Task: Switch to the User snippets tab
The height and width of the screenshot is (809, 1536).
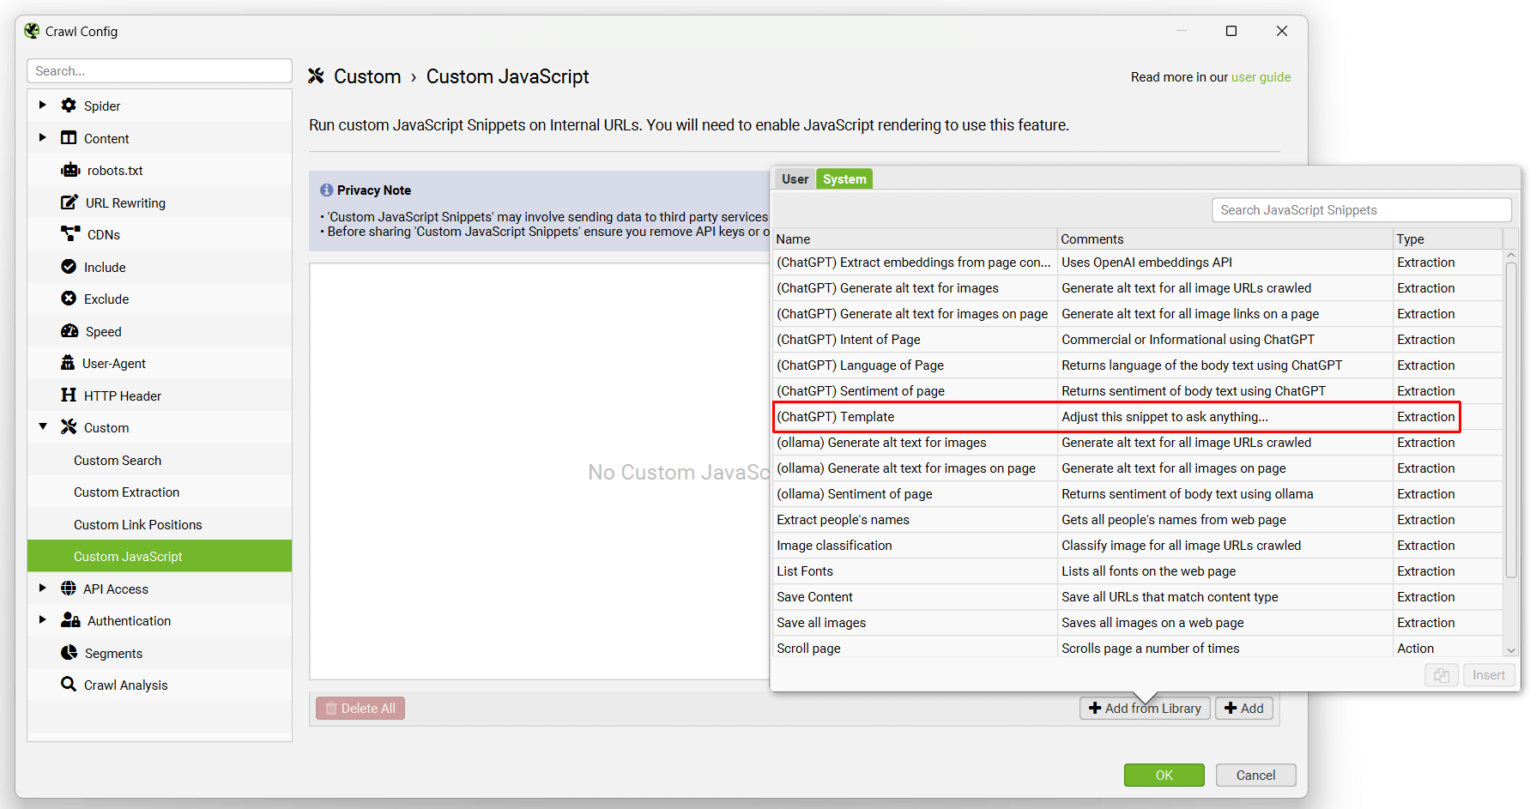Action: pos(795,179)
